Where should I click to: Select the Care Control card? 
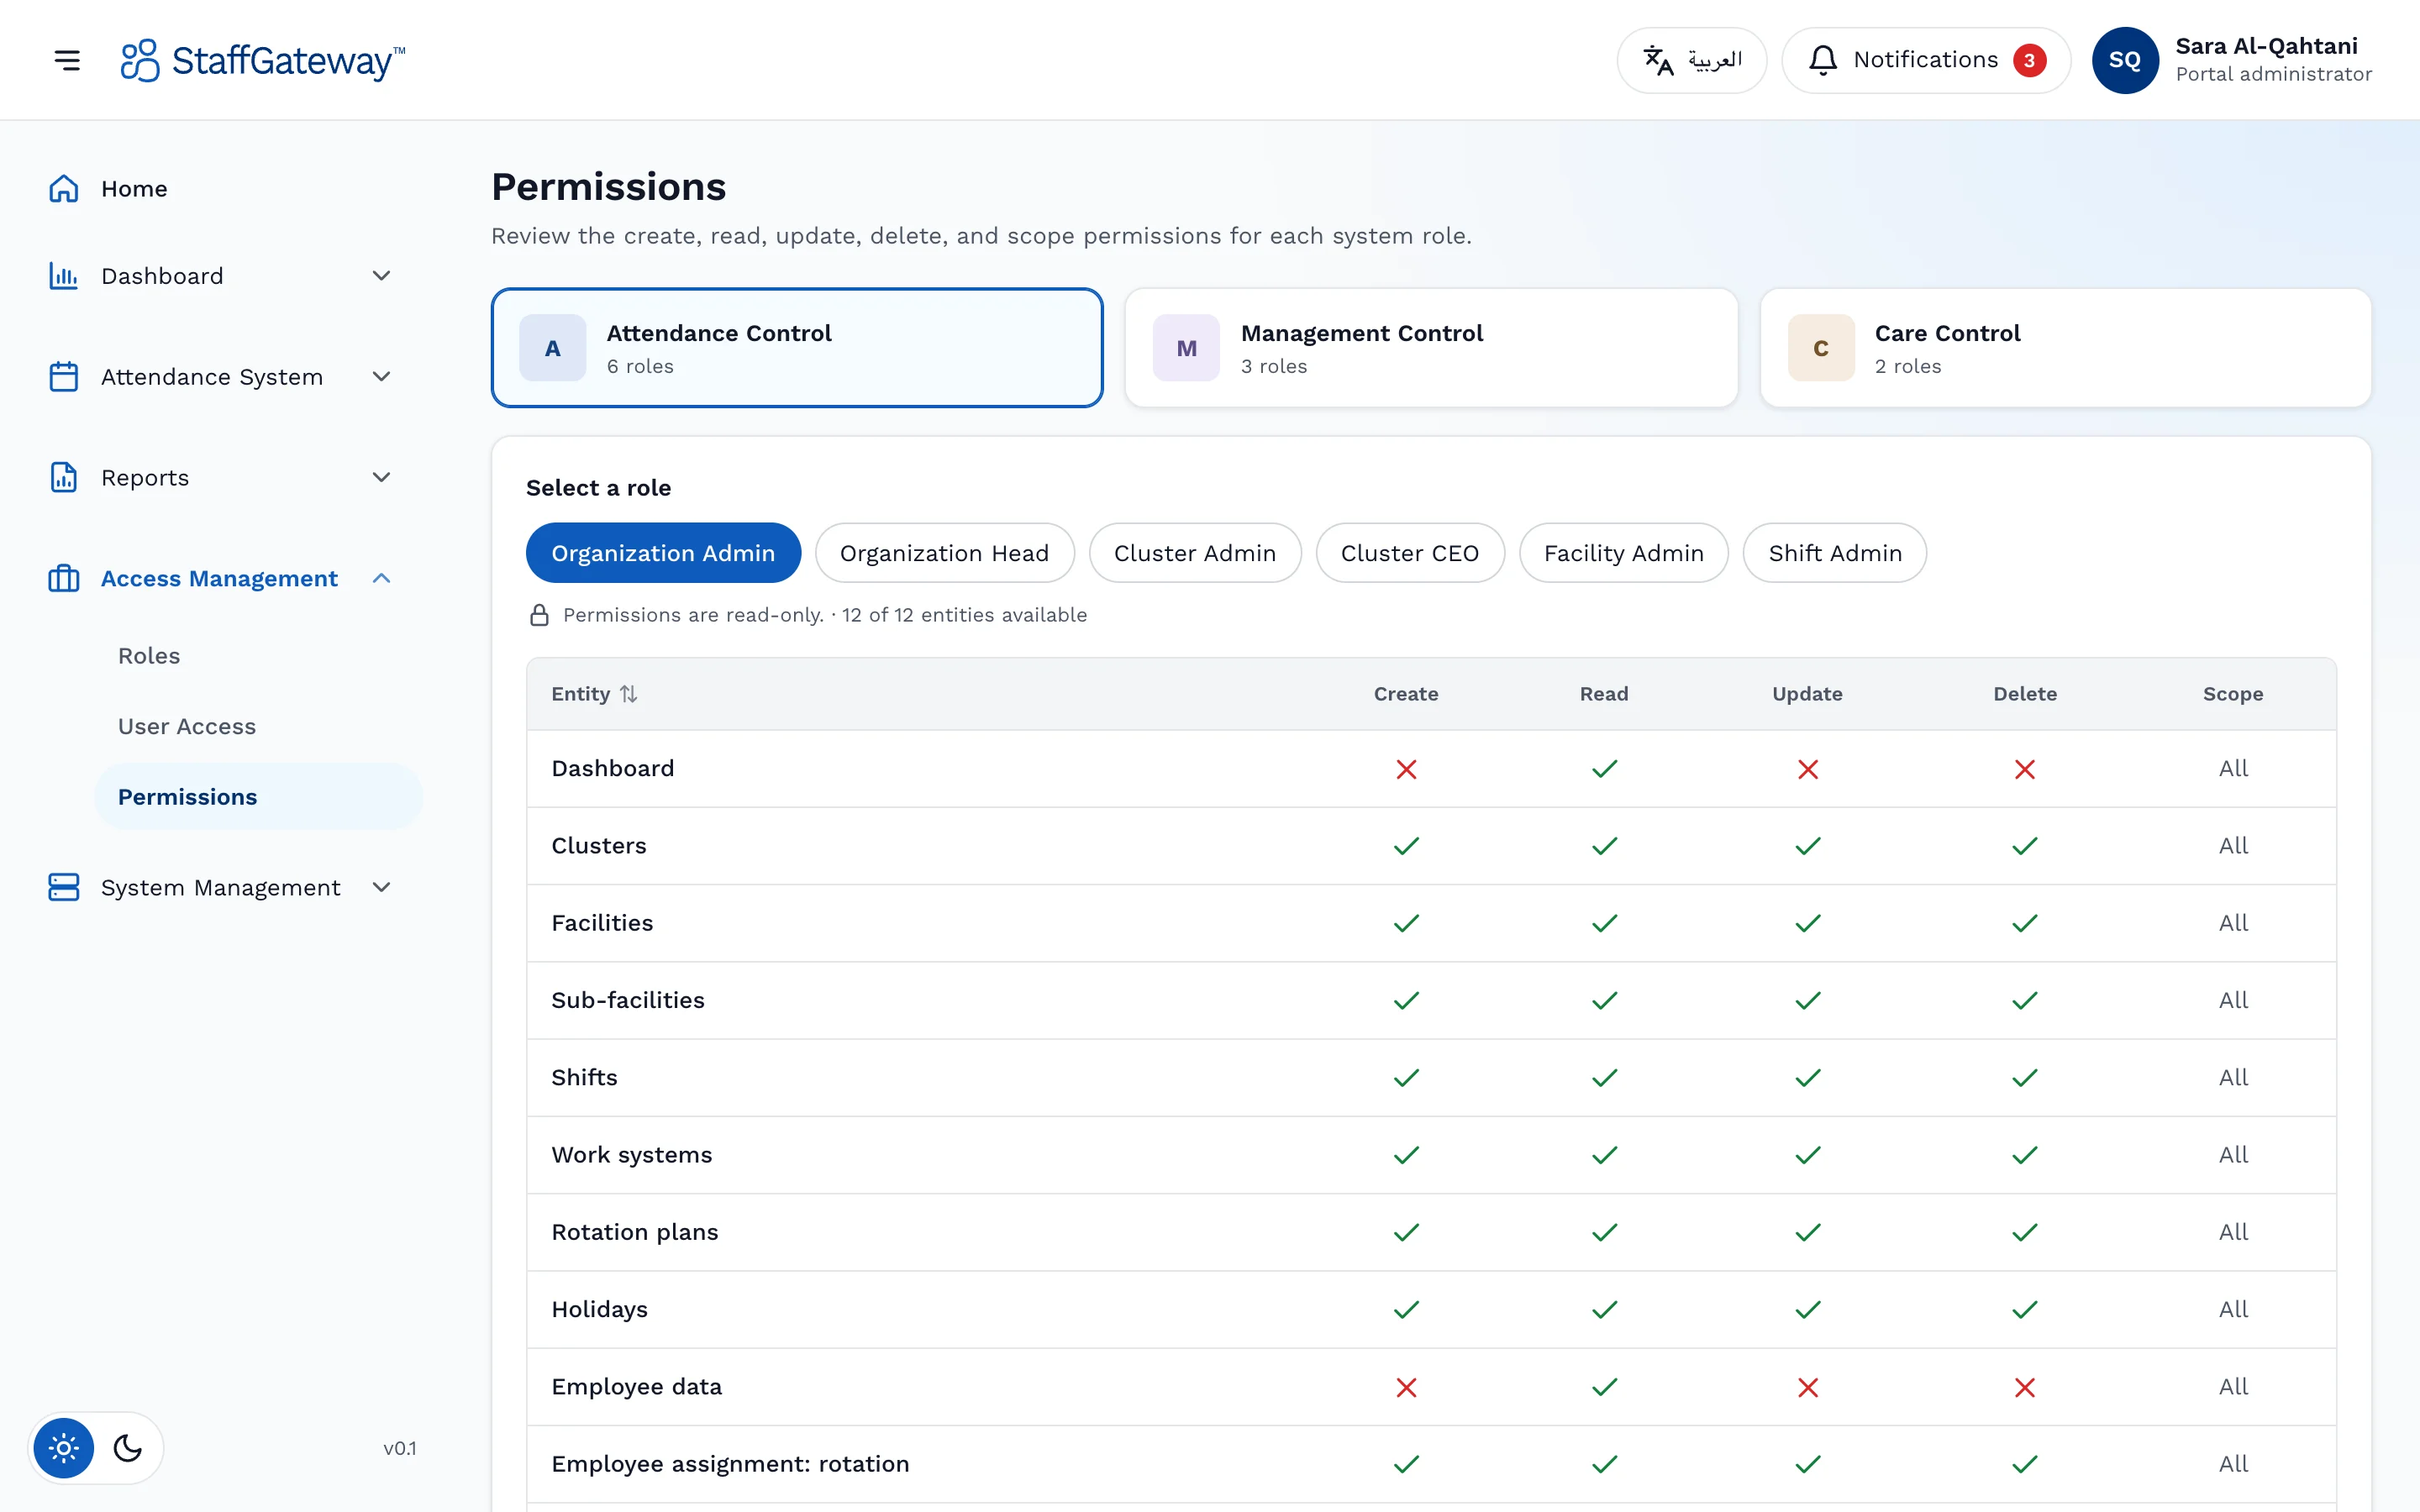pyautogui.click(x=2065, y=348)
